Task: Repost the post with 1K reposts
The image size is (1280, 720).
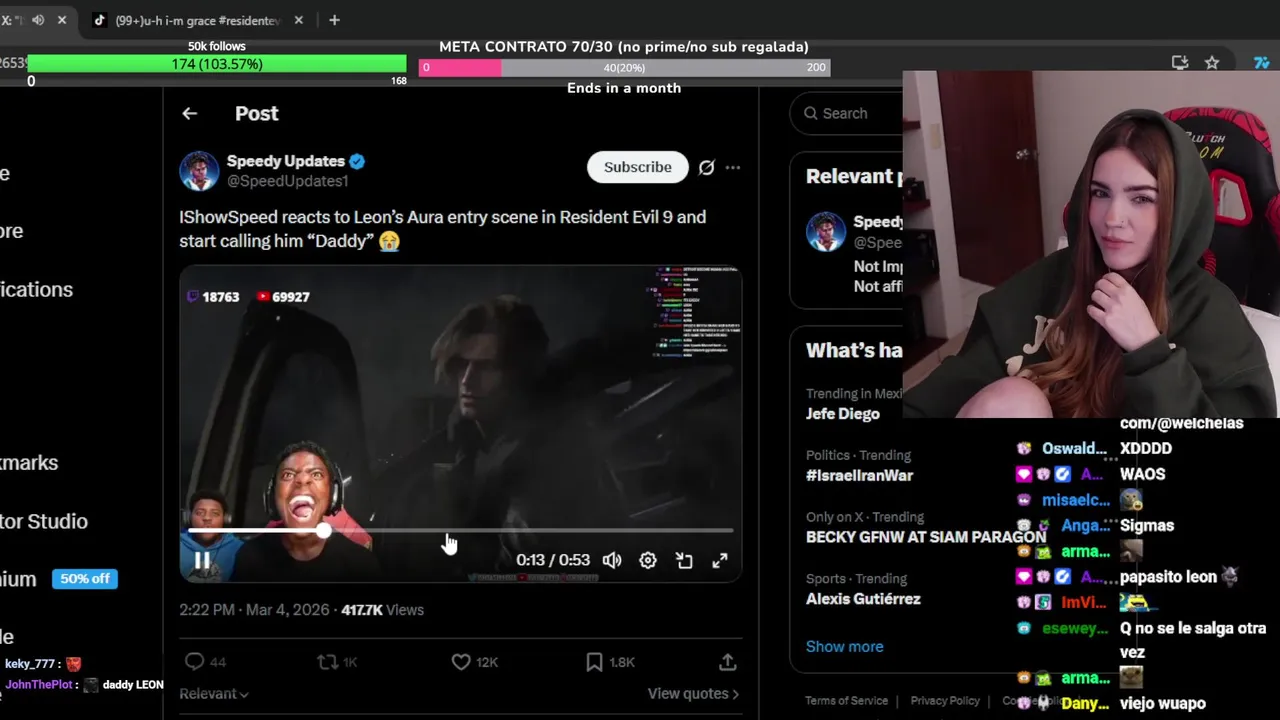Action: point(327,662)
